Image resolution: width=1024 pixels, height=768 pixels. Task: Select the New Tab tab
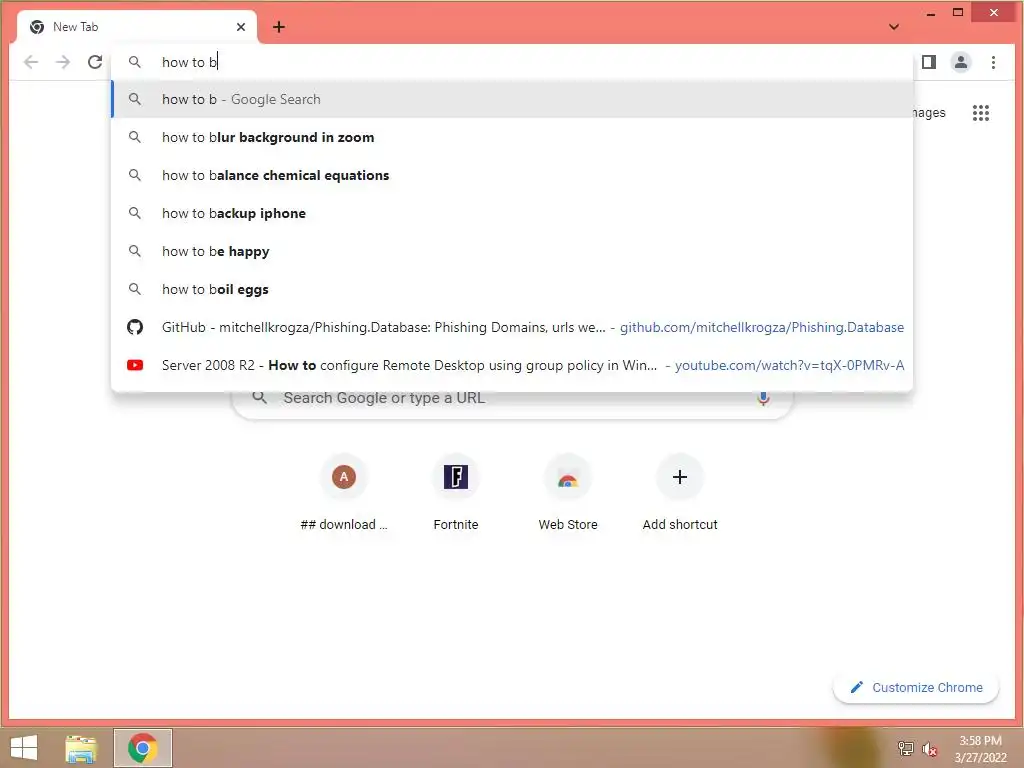tap(137, 27)
